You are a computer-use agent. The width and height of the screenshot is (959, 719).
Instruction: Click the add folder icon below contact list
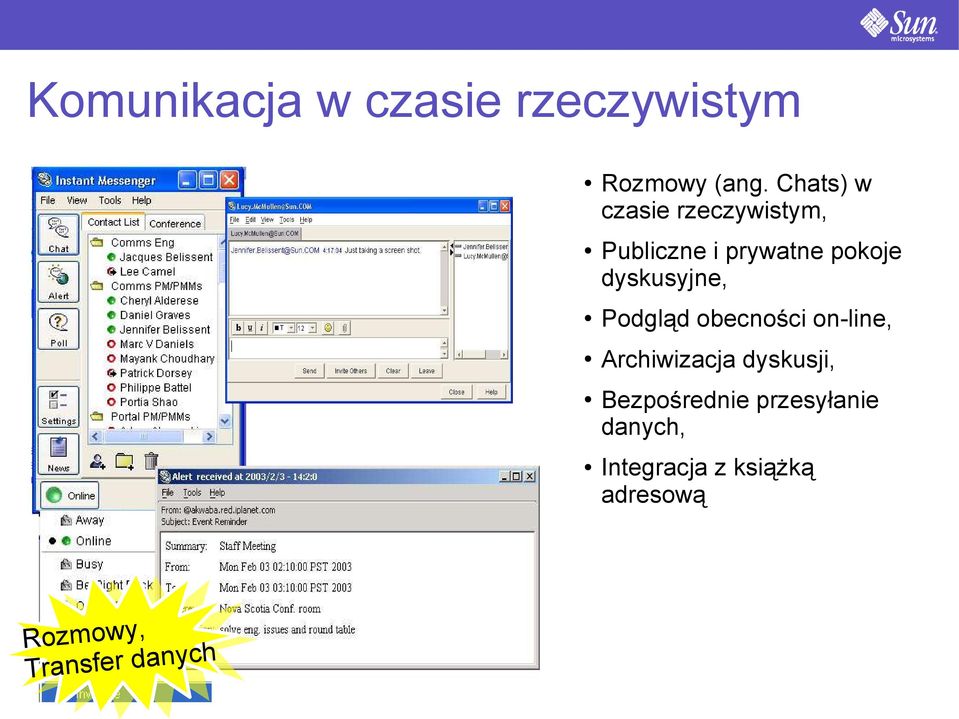pyautogui.click(x=124, y=460)
